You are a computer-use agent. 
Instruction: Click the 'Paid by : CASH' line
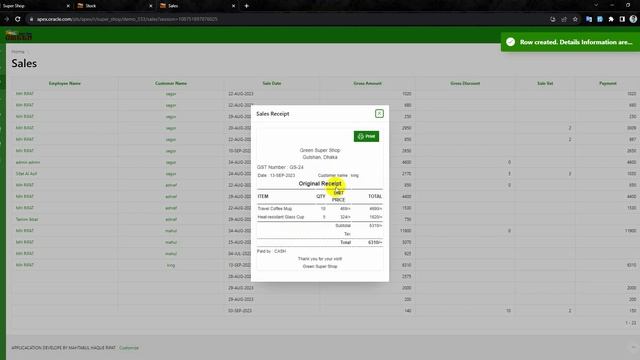[x=271, y=251]
